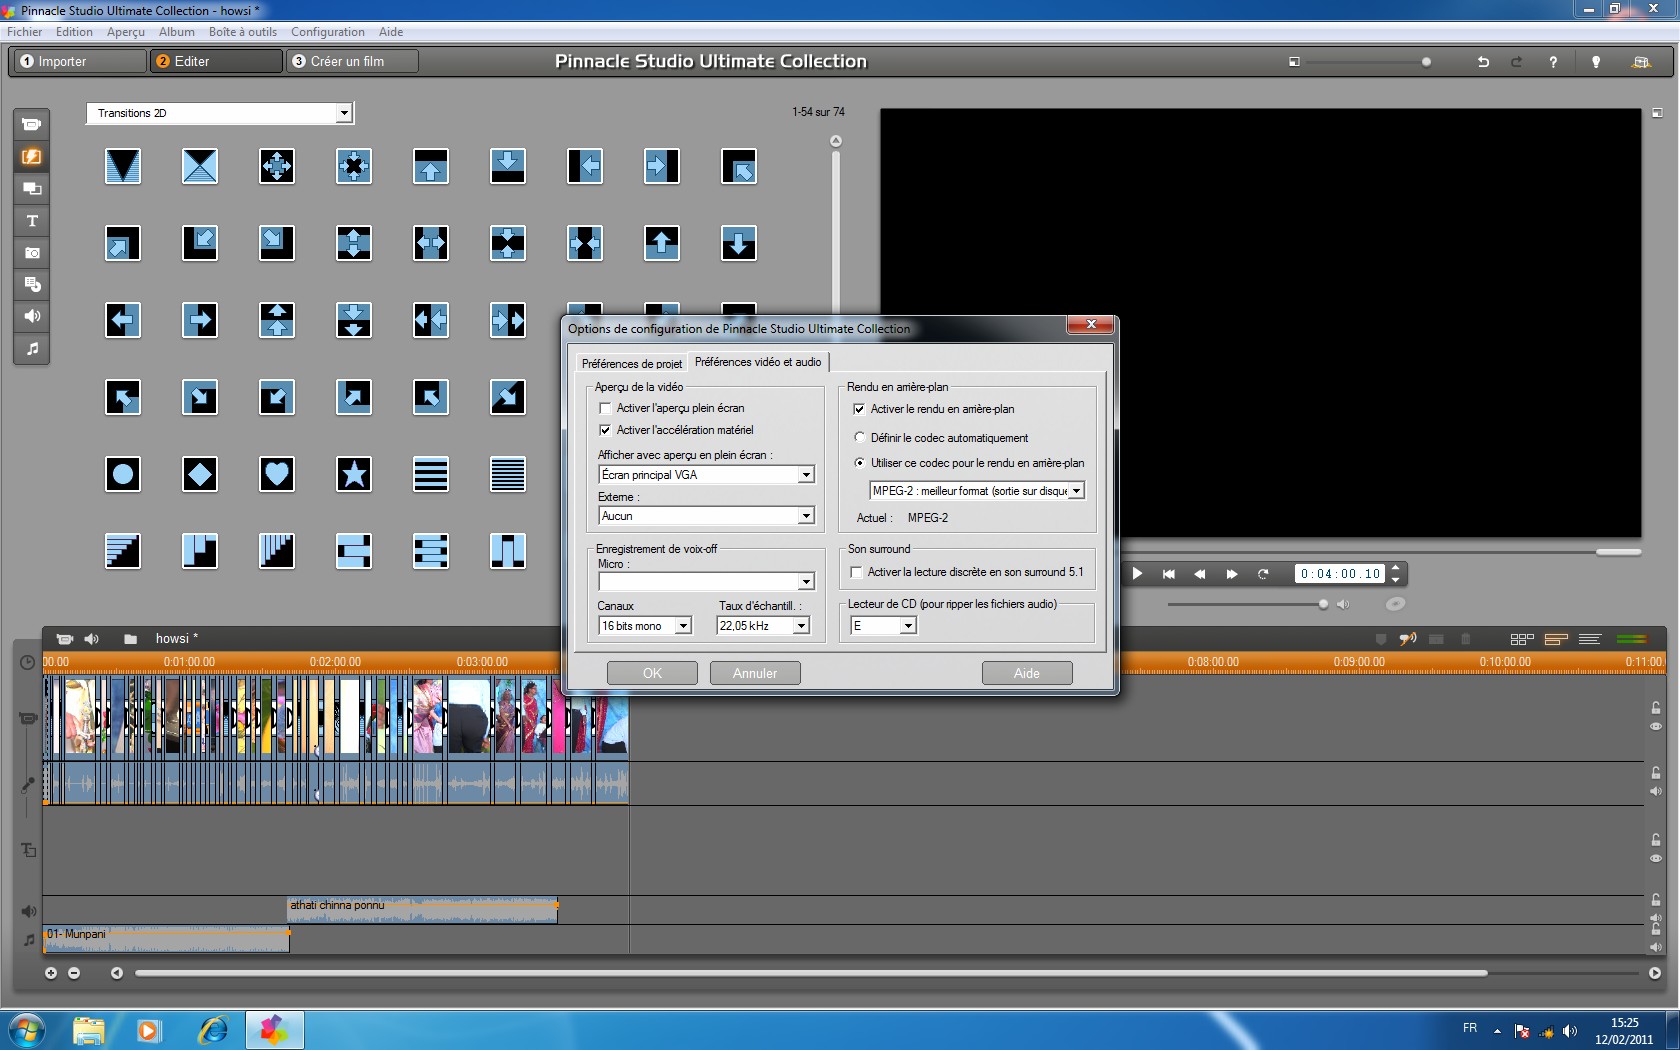Open the timeline video toolbox camera icon
Viewport: 1680px width, 1050px height.
click(x=65, y=639)
